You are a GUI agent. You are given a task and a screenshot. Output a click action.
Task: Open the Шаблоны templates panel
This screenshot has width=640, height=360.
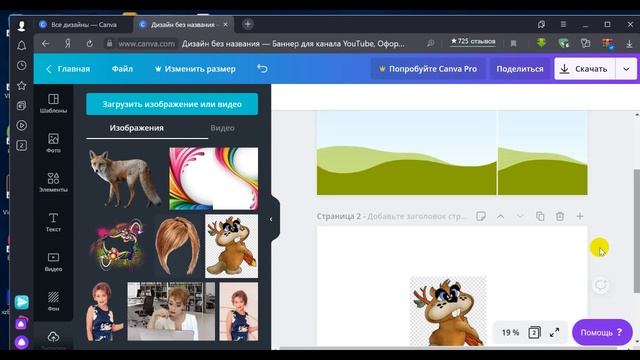53,103
